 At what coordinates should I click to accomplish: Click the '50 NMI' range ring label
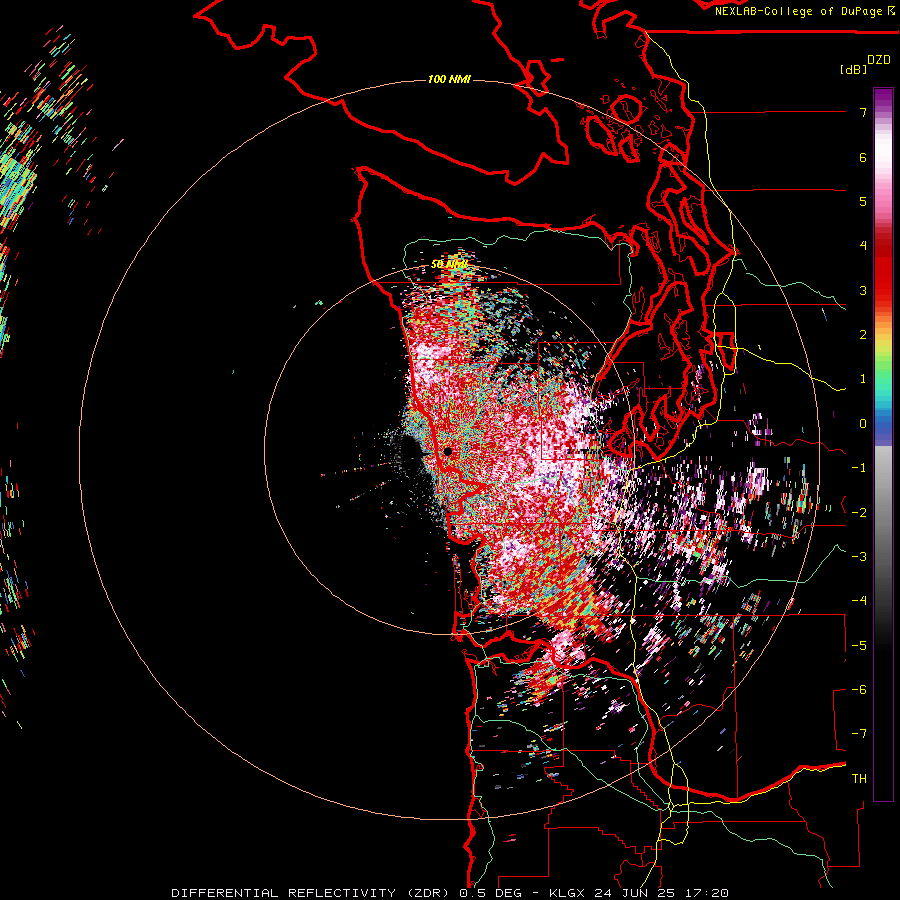tap(449, 265)
